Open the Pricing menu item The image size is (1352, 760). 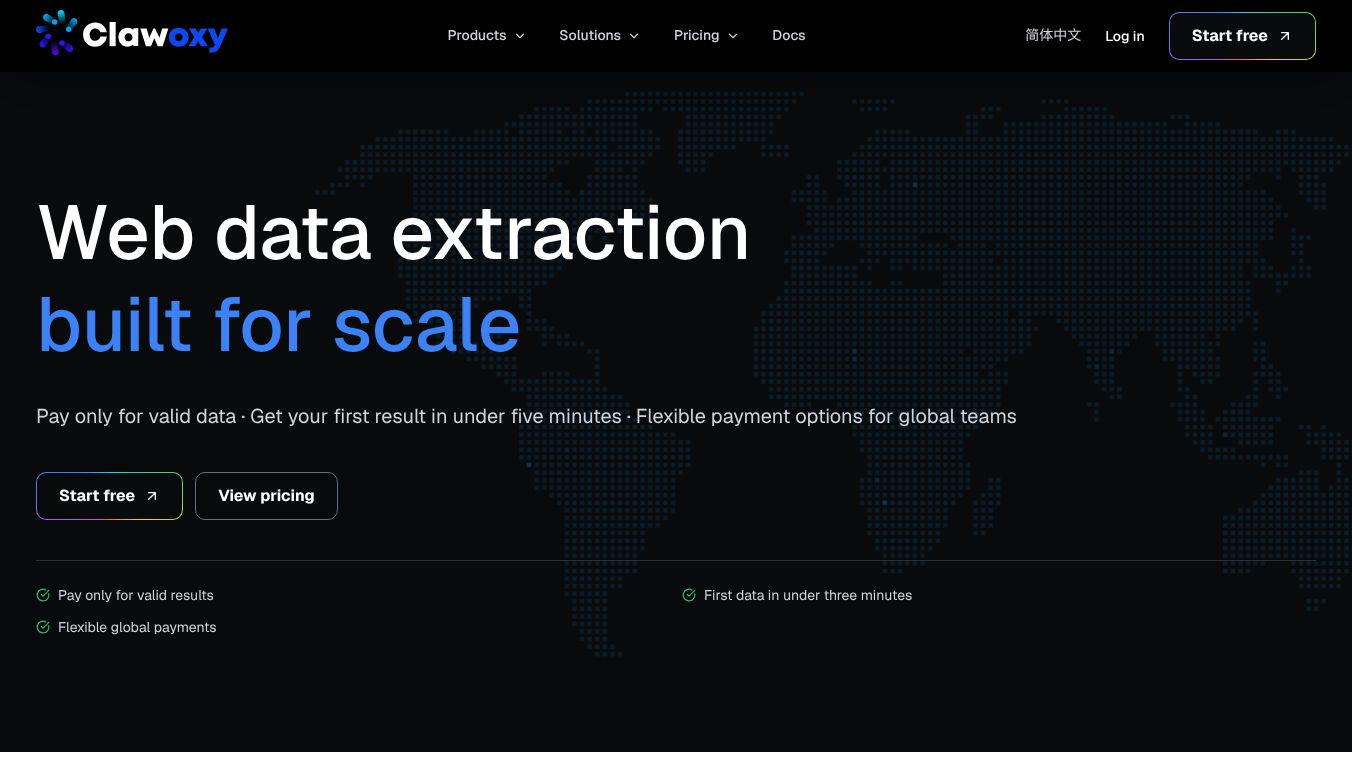pyautogui.click(x=706, y=35)
